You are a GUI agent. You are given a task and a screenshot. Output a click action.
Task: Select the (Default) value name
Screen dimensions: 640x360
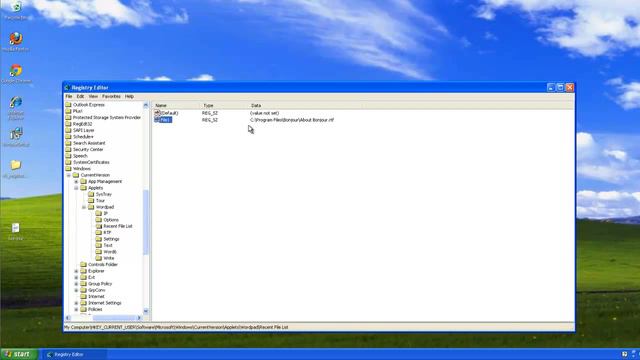click(169, 113)
